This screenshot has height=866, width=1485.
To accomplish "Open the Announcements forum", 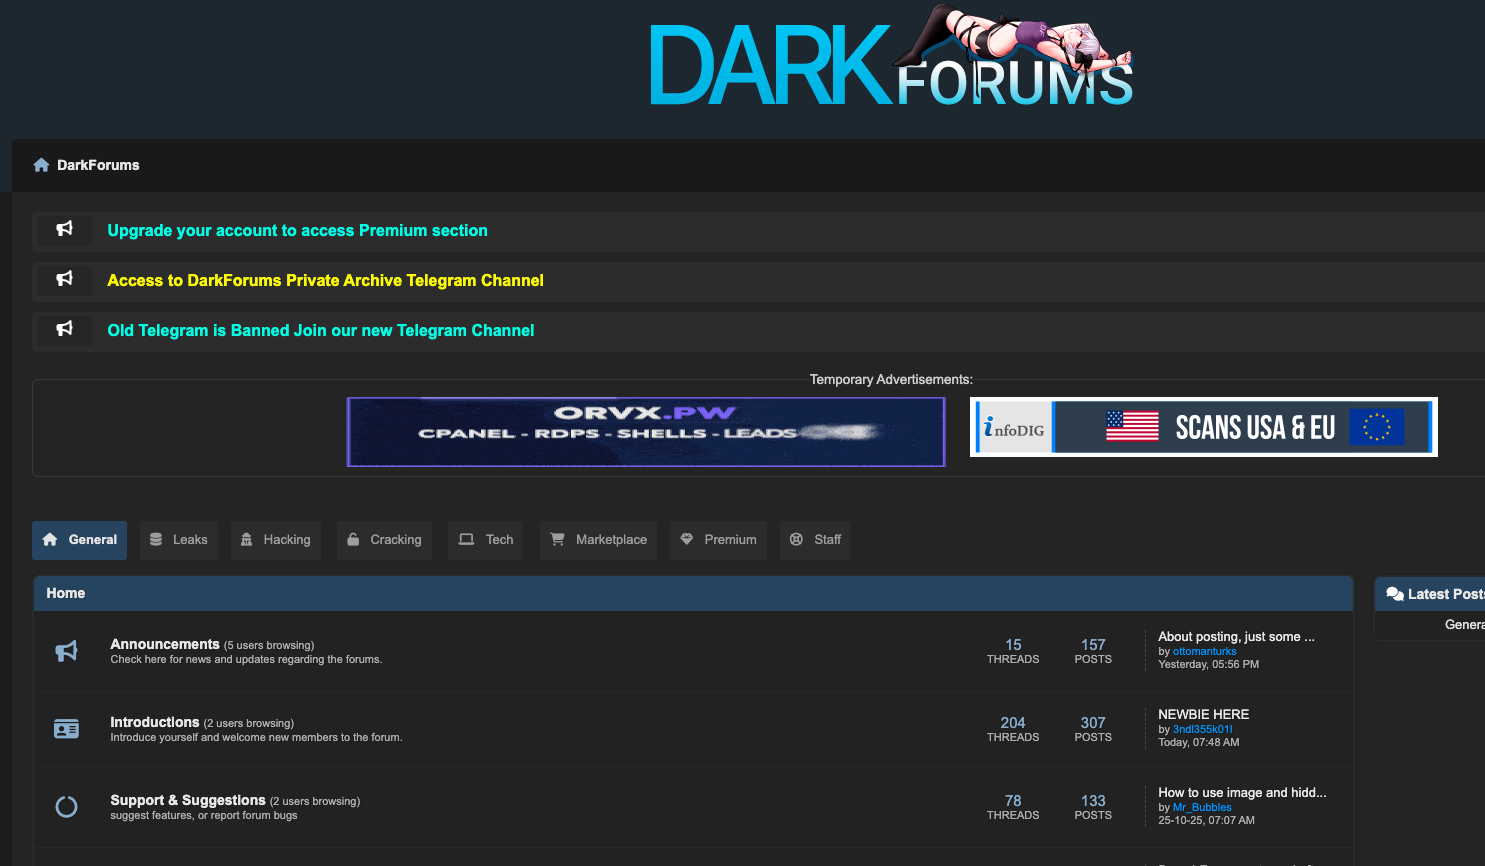I will click(x=165, y=644).
